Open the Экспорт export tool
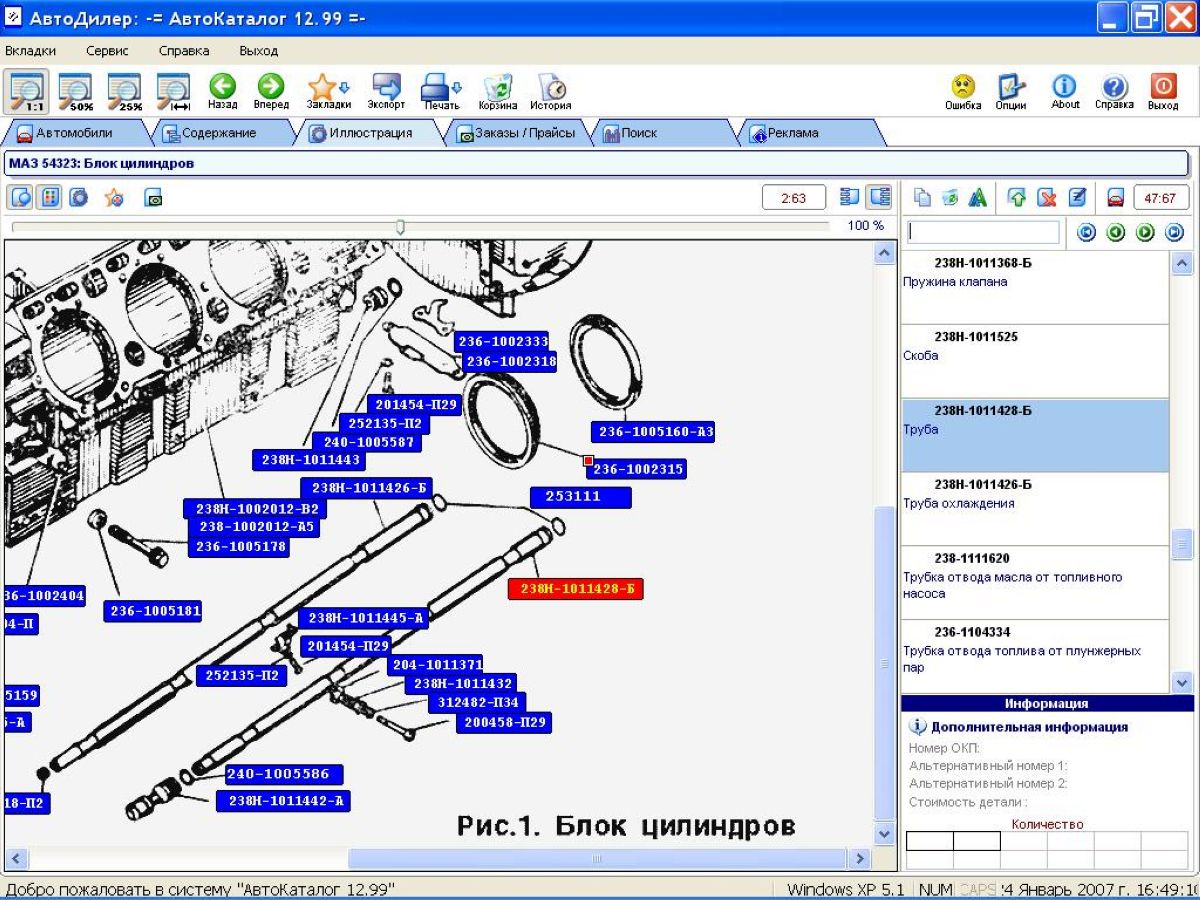Viewport: 1200px width, 900px height. pyautogui.click(x=386, y=91)
